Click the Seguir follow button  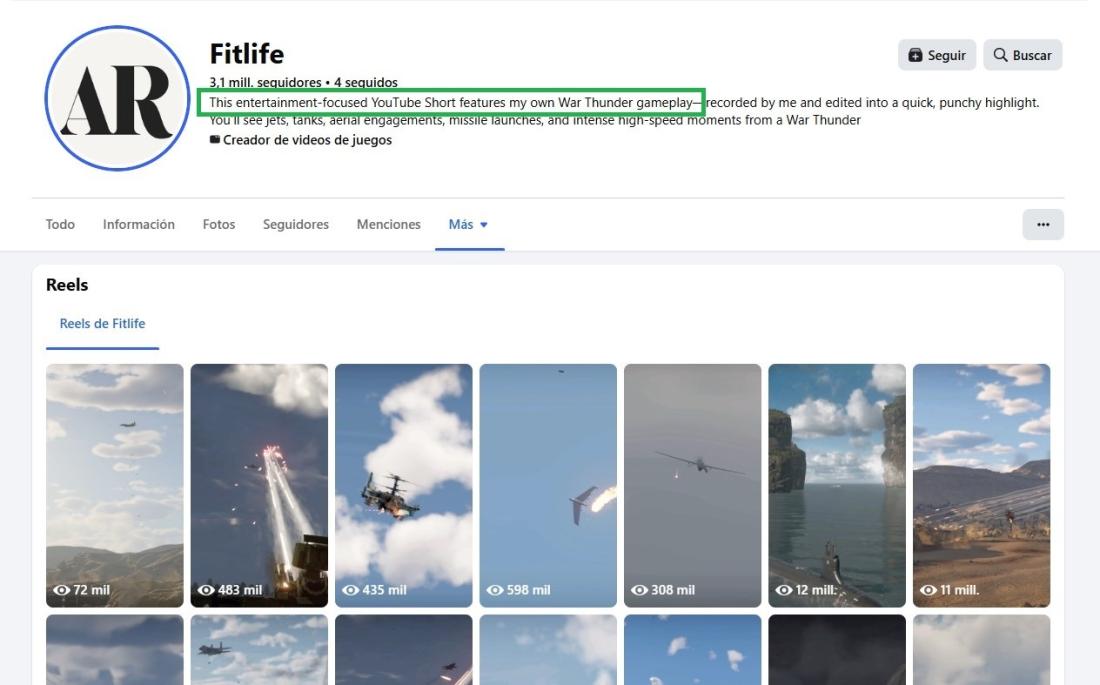click(937, 55)
